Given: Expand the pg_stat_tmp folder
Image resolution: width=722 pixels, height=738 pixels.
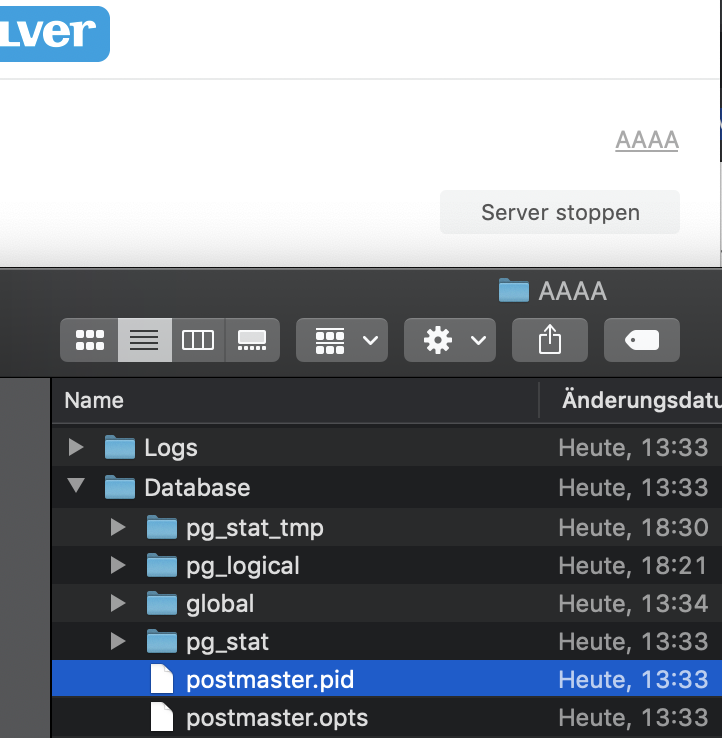Looking at the screenshot, I should (x=118, y=527).
